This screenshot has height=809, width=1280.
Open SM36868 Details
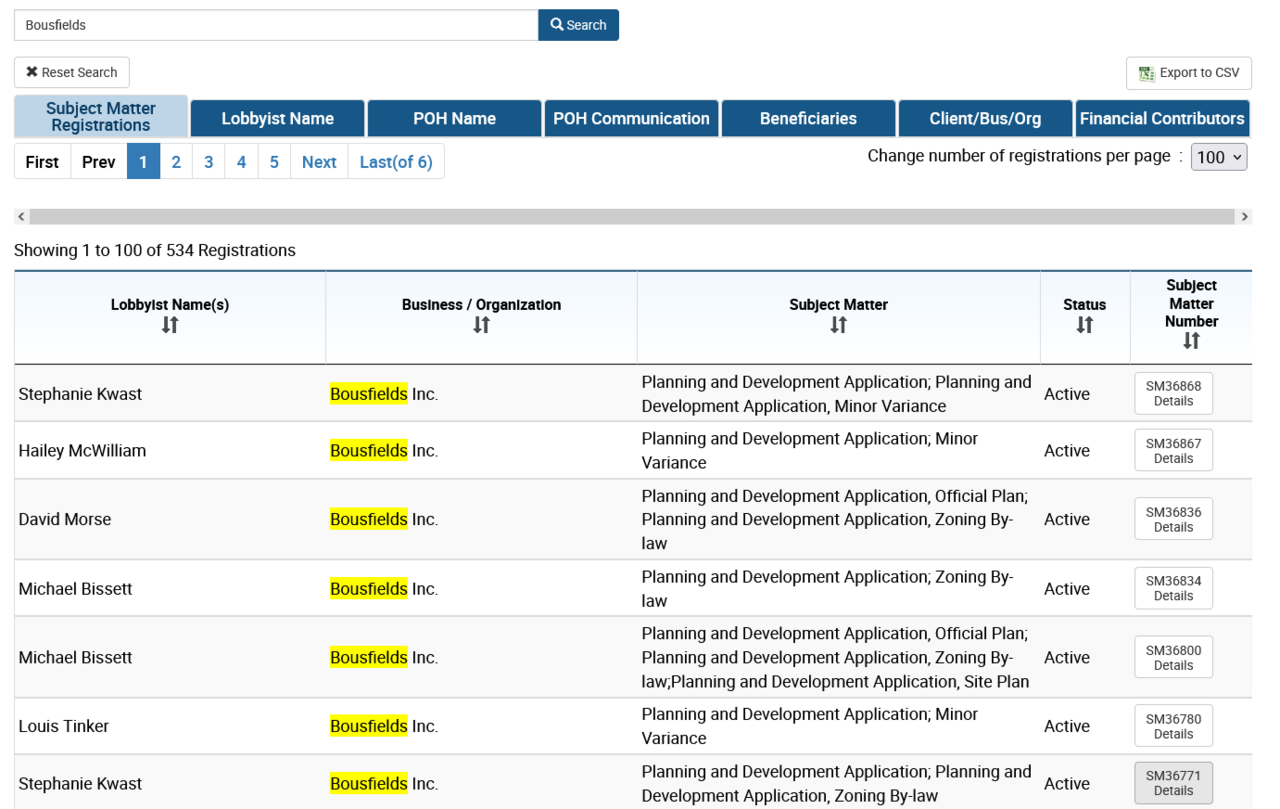click(x=1173, y=394)
